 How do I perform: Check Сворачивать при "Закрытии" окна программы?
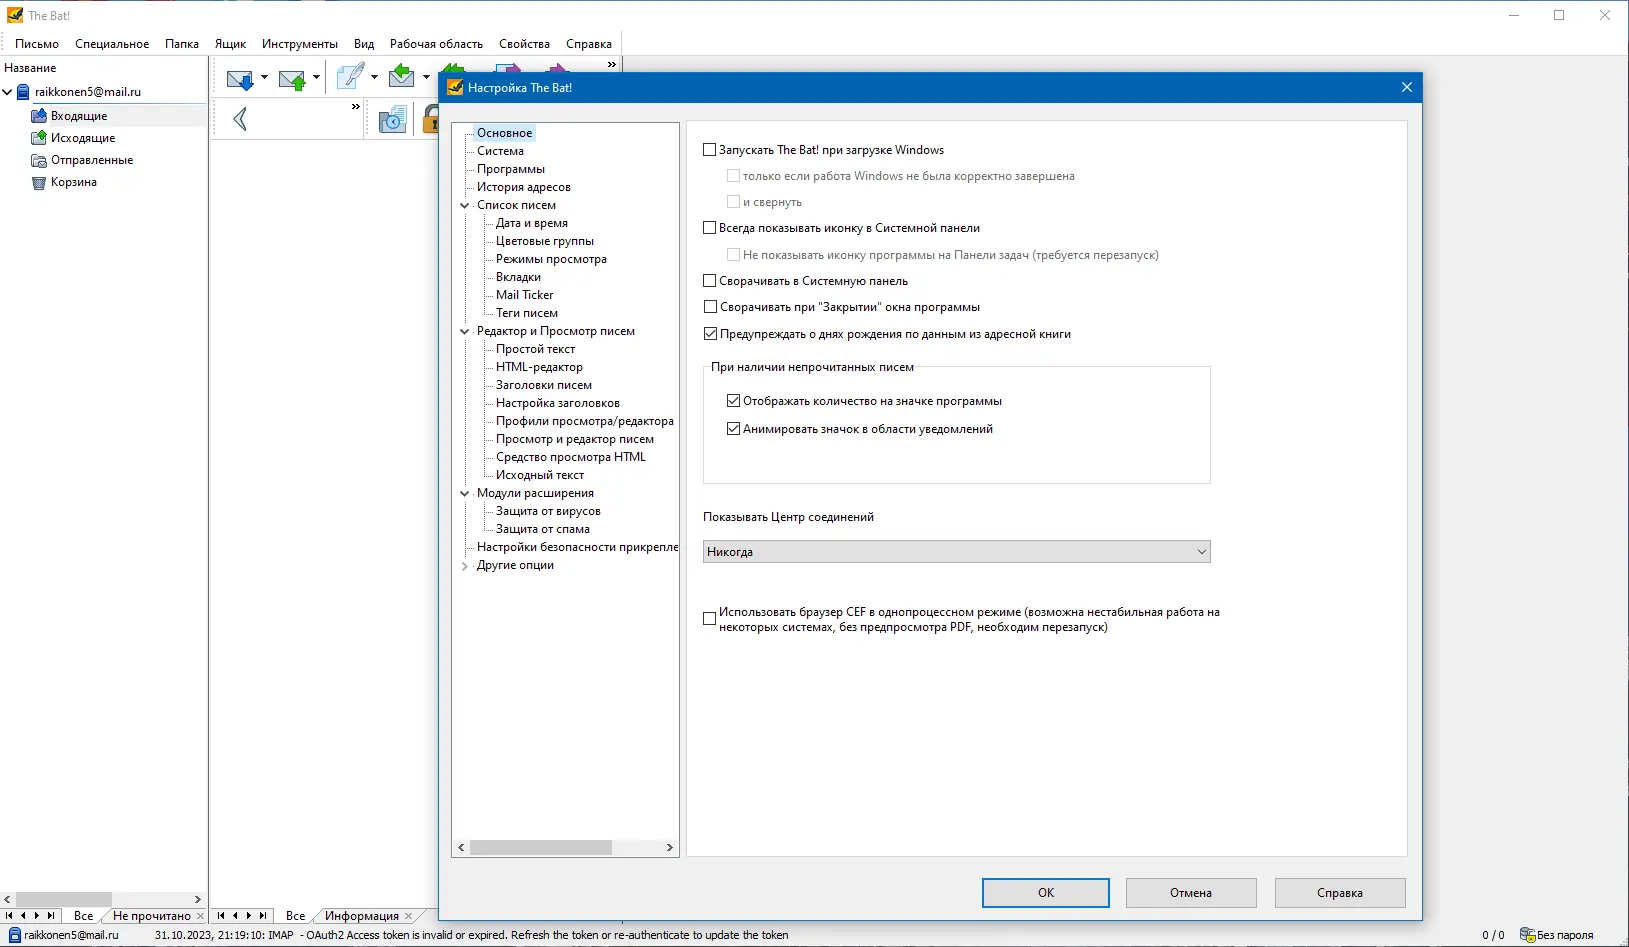point(710,307)
